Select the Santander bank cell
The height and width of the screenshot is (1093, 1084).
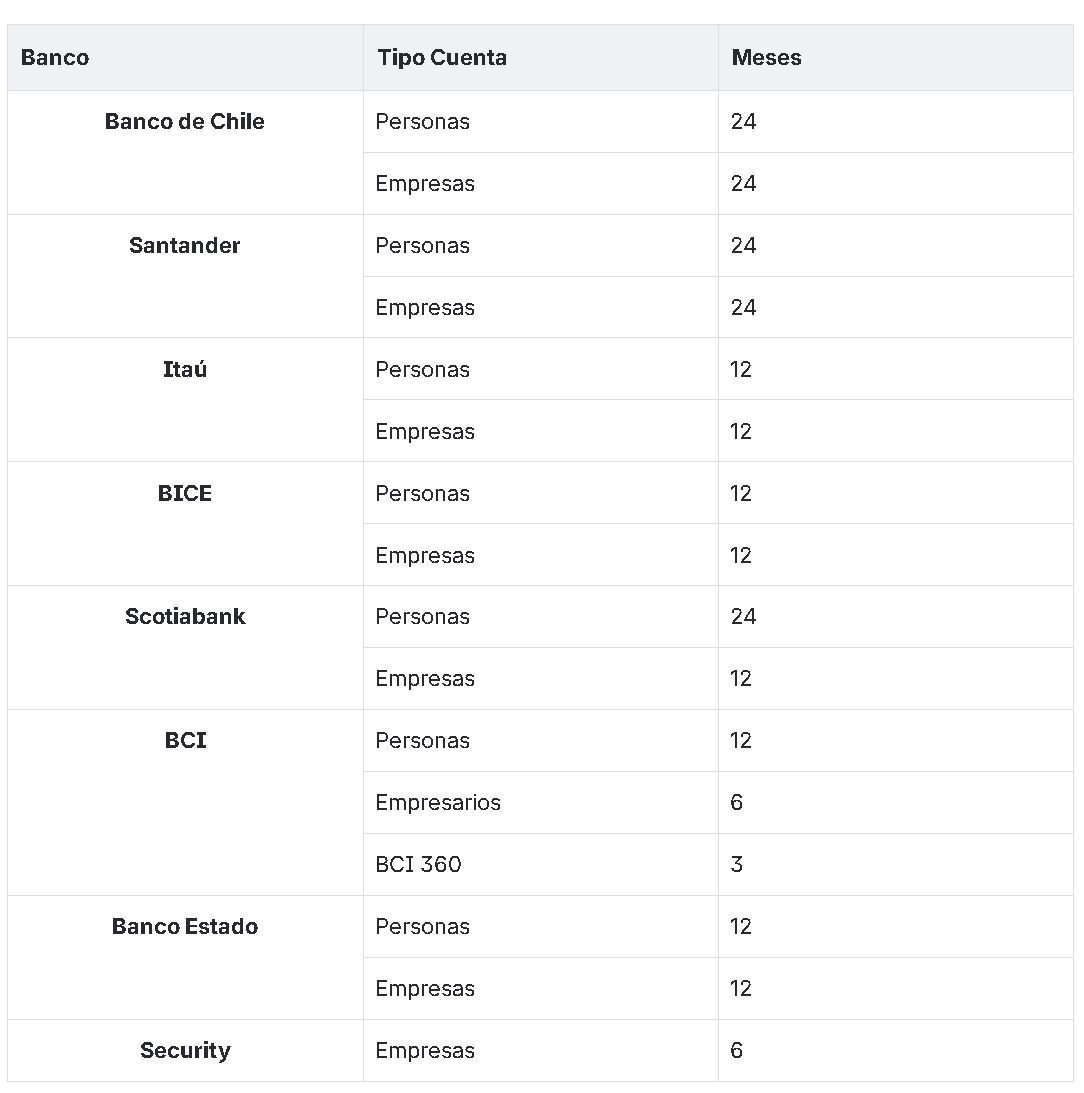(185, 246)
